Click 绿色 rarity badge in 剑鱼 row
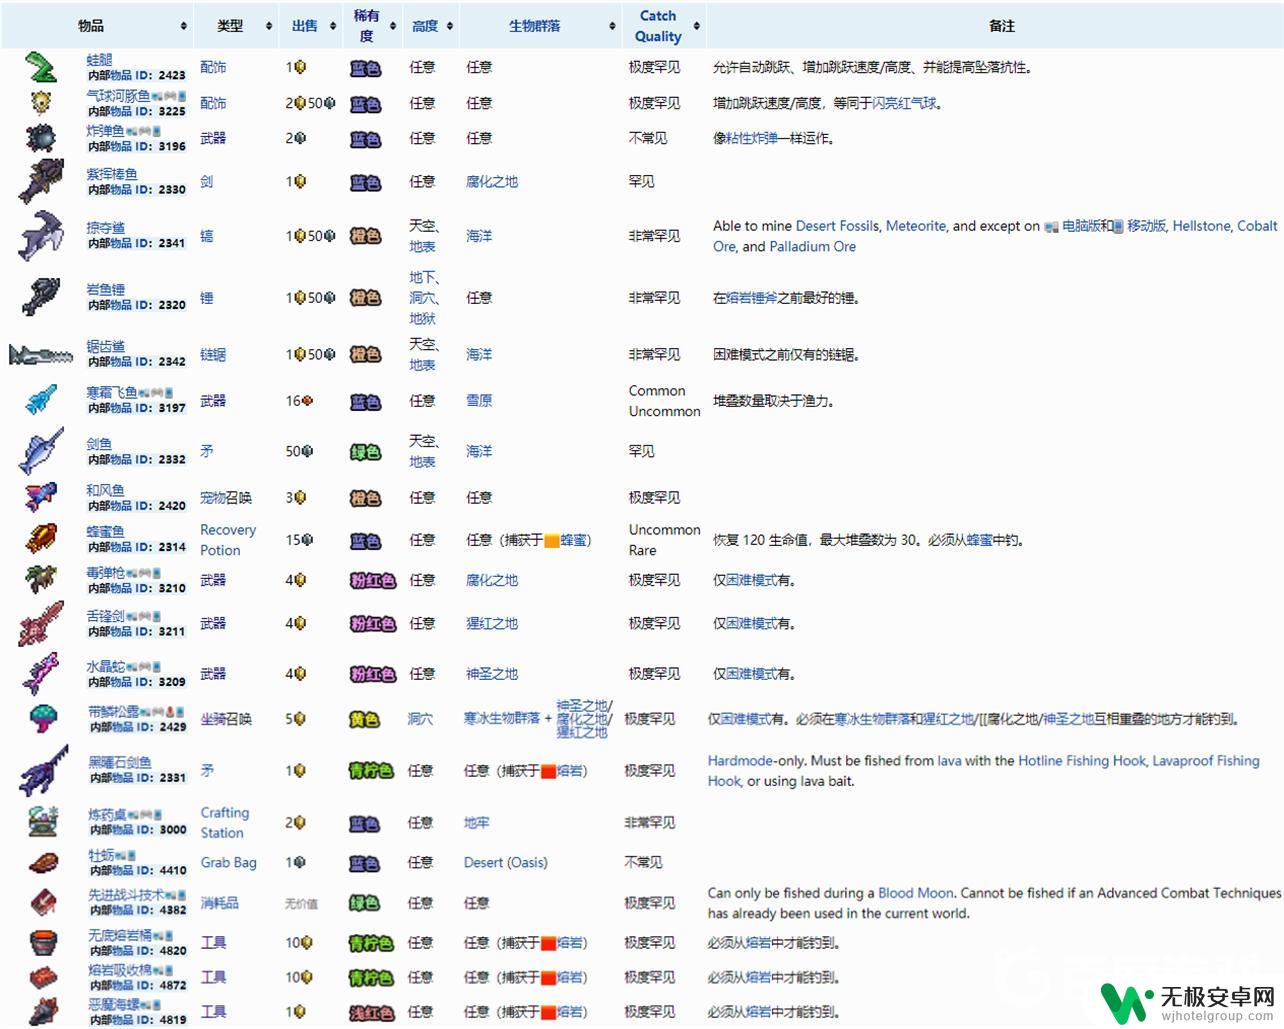This screenshot has width=1284, height=1029. pos(366,452)
